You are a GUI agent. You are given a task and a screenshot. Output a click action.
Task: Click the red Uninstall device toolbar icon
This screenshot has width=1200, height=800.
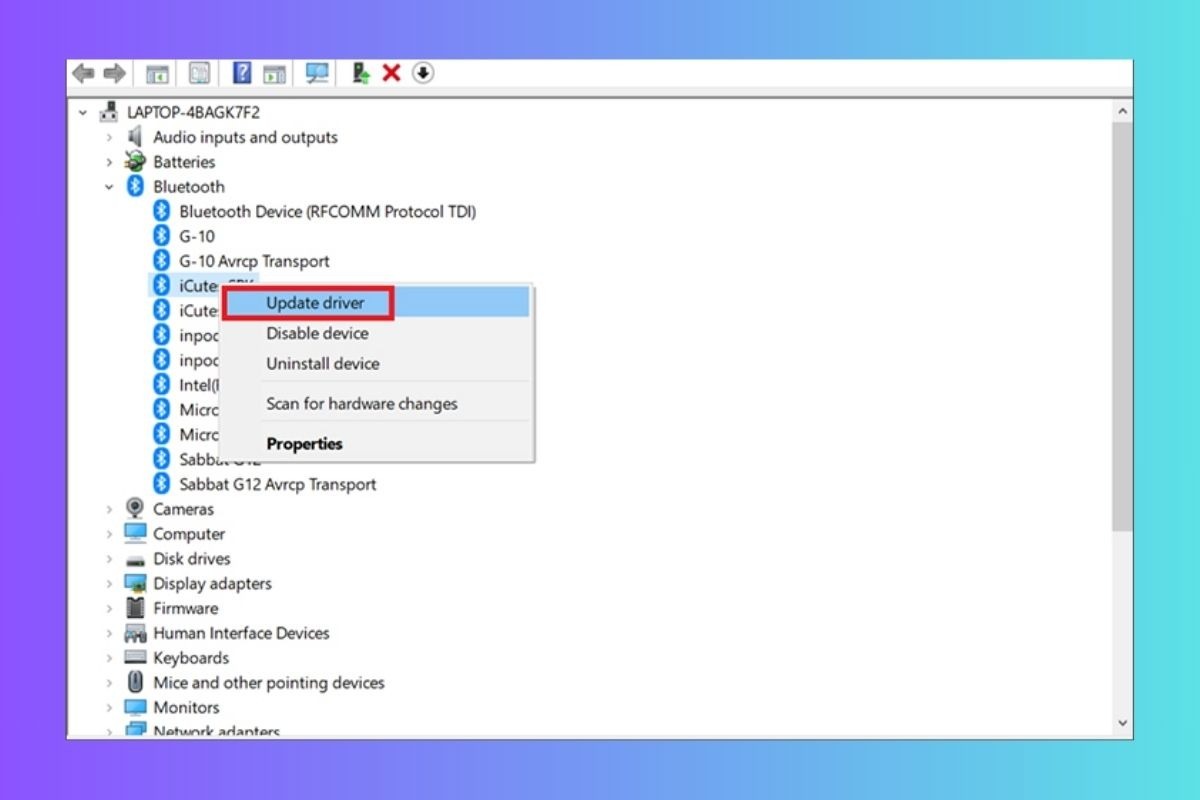pyautogui.click(x=391, y=72)
